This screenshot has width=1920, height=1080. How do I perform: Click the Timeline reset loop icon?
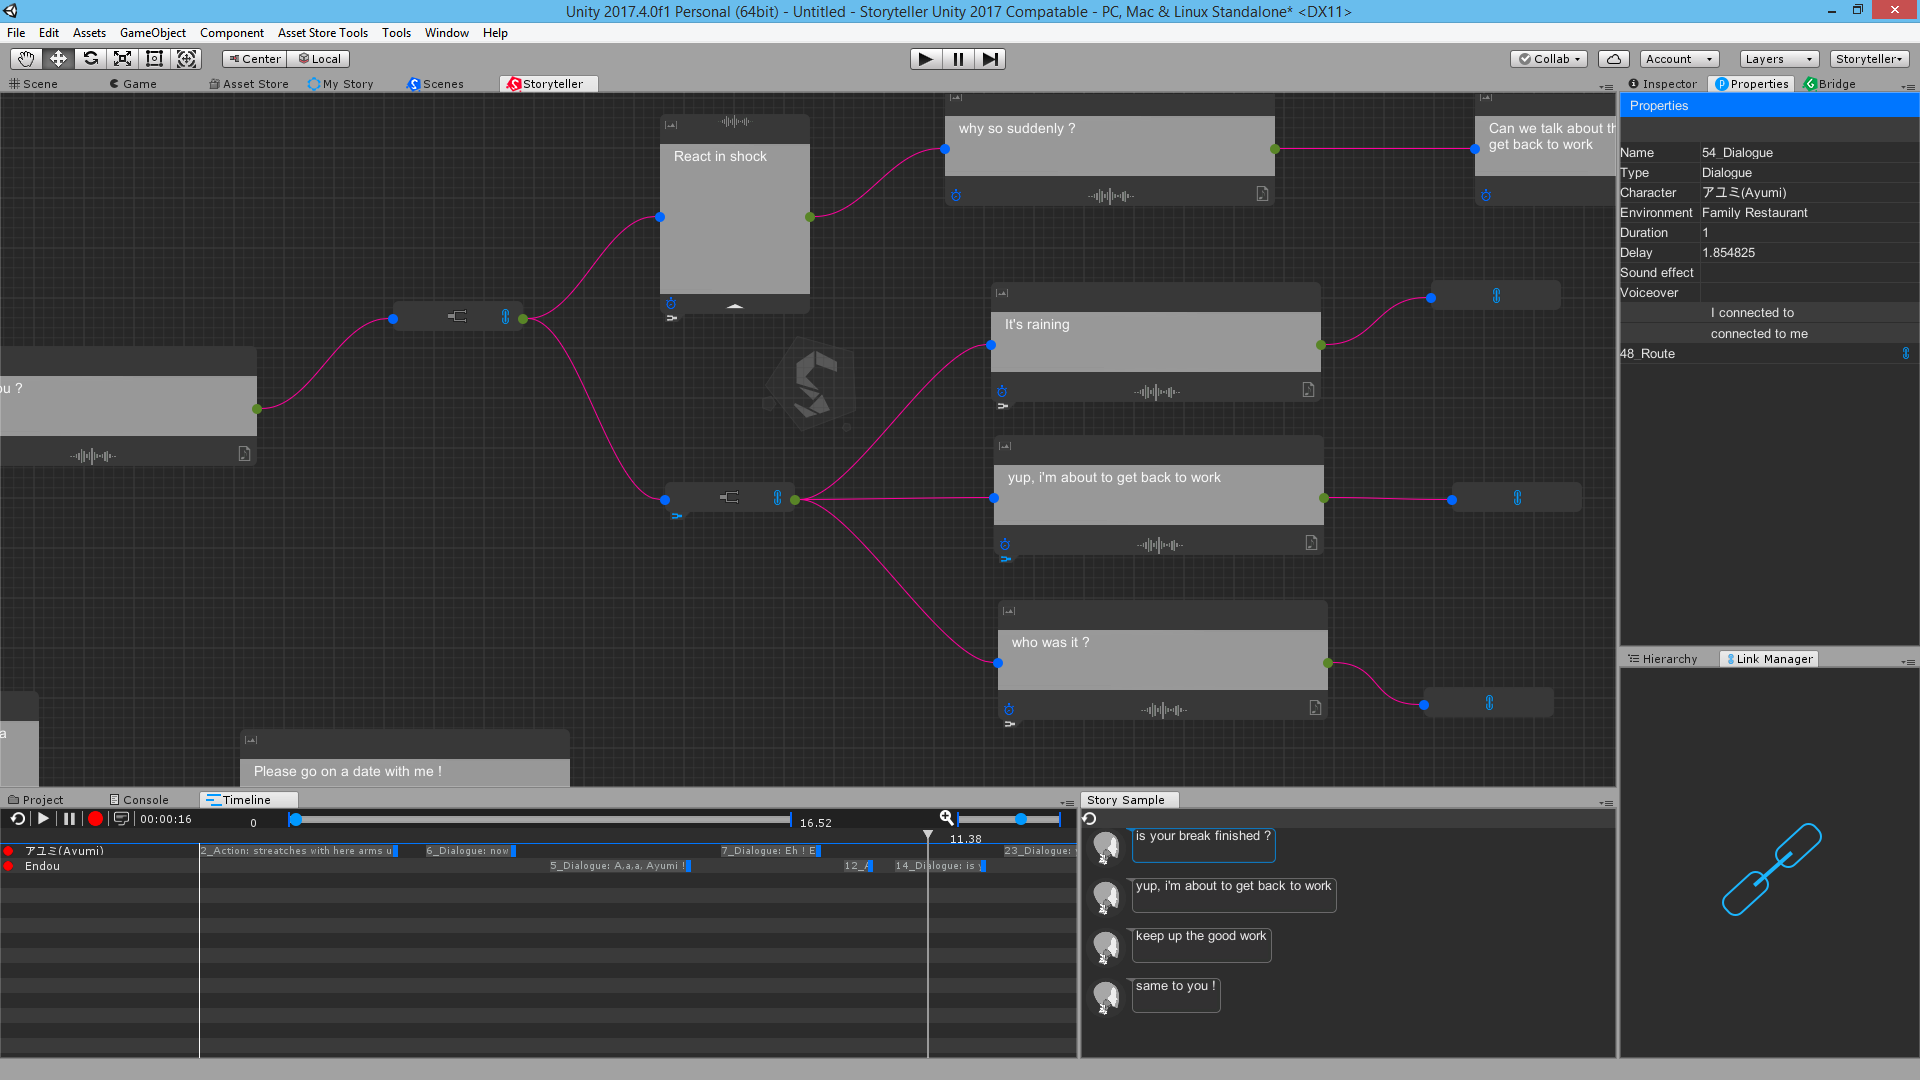tap(17, 819)
